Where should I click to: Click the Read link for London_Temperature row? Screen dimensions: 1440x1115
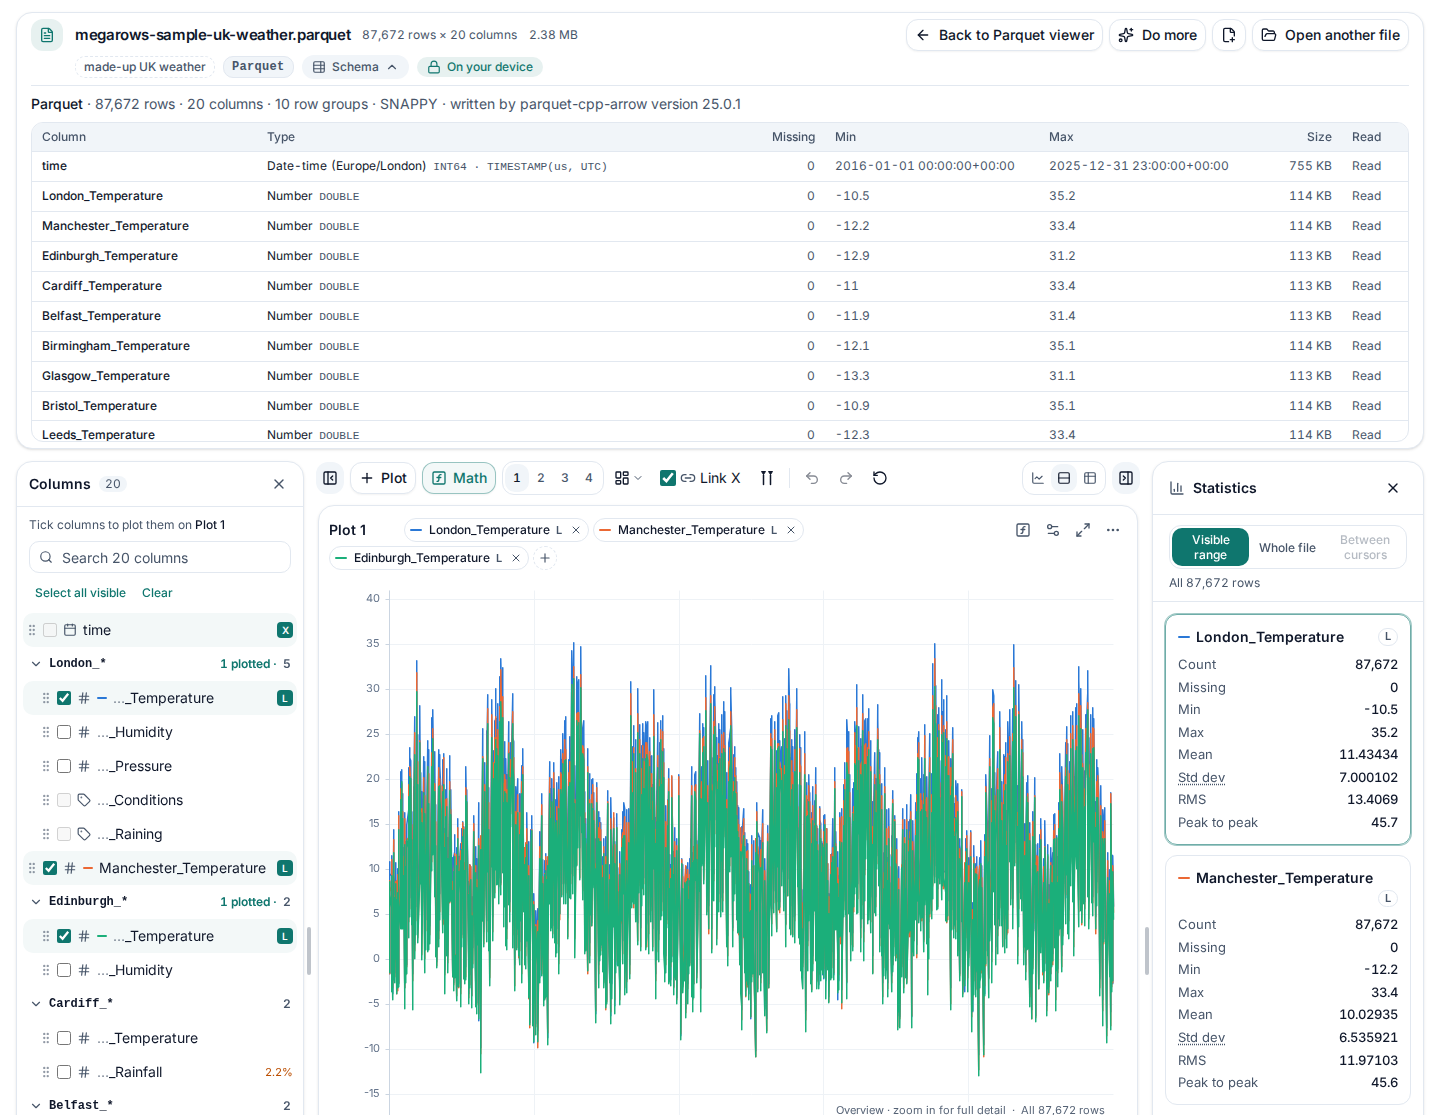click(x=1366, y=196)
